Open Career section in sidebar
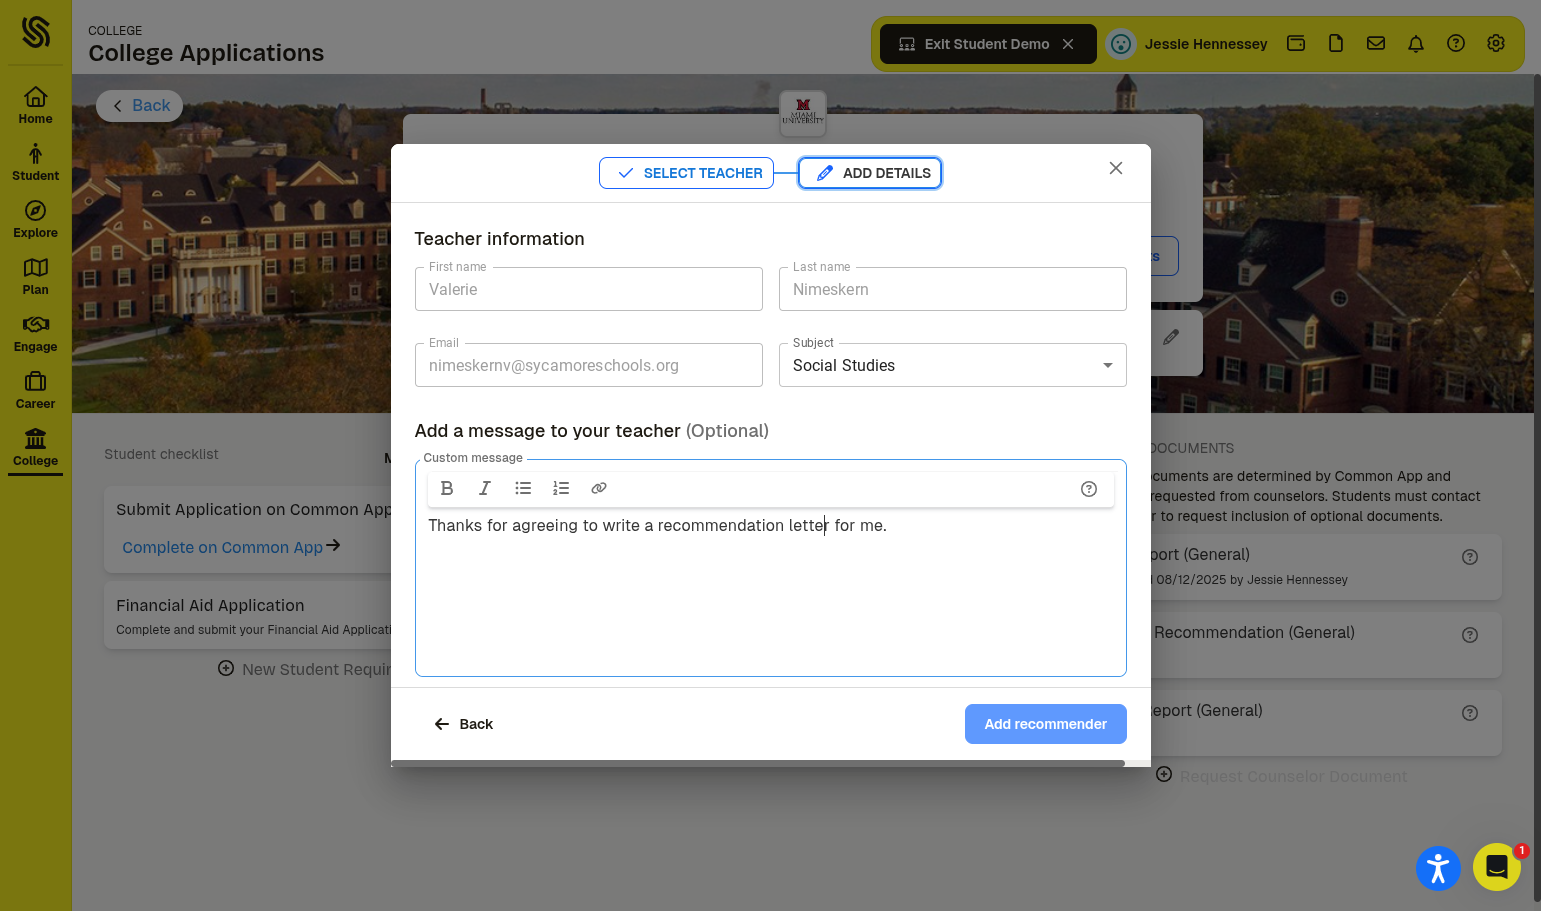Image resolution: width=1541 pixels, height=911 pixels. click(x=35, y=390)
